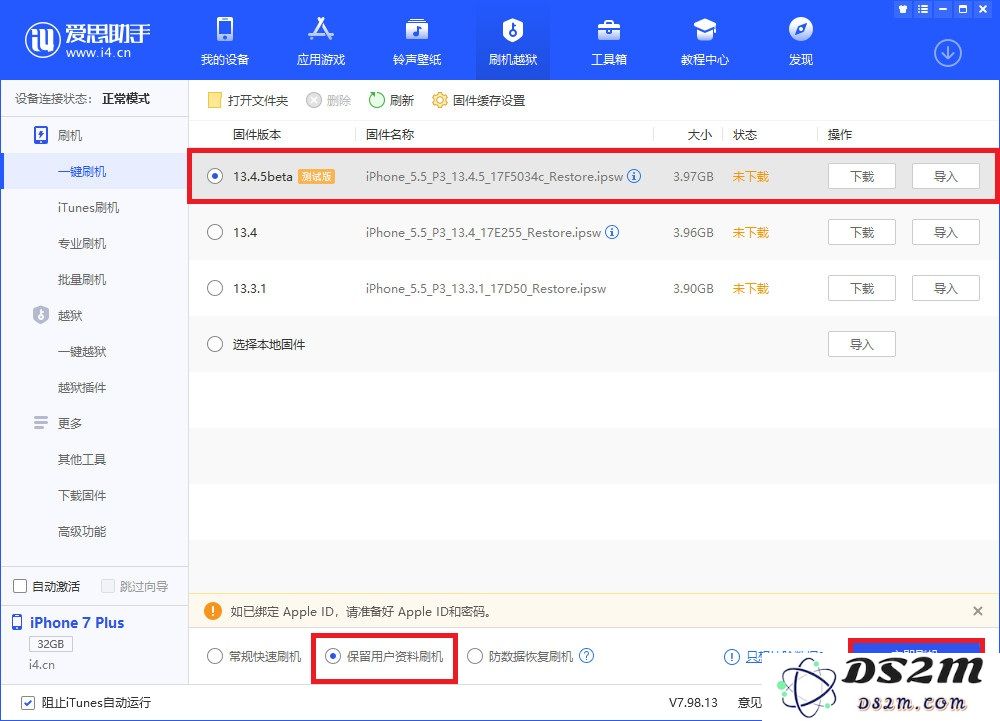Click the menu list icon in title bar
Image resolution: width=1000 pixels, height=721 pixels.
click(923, 9)
